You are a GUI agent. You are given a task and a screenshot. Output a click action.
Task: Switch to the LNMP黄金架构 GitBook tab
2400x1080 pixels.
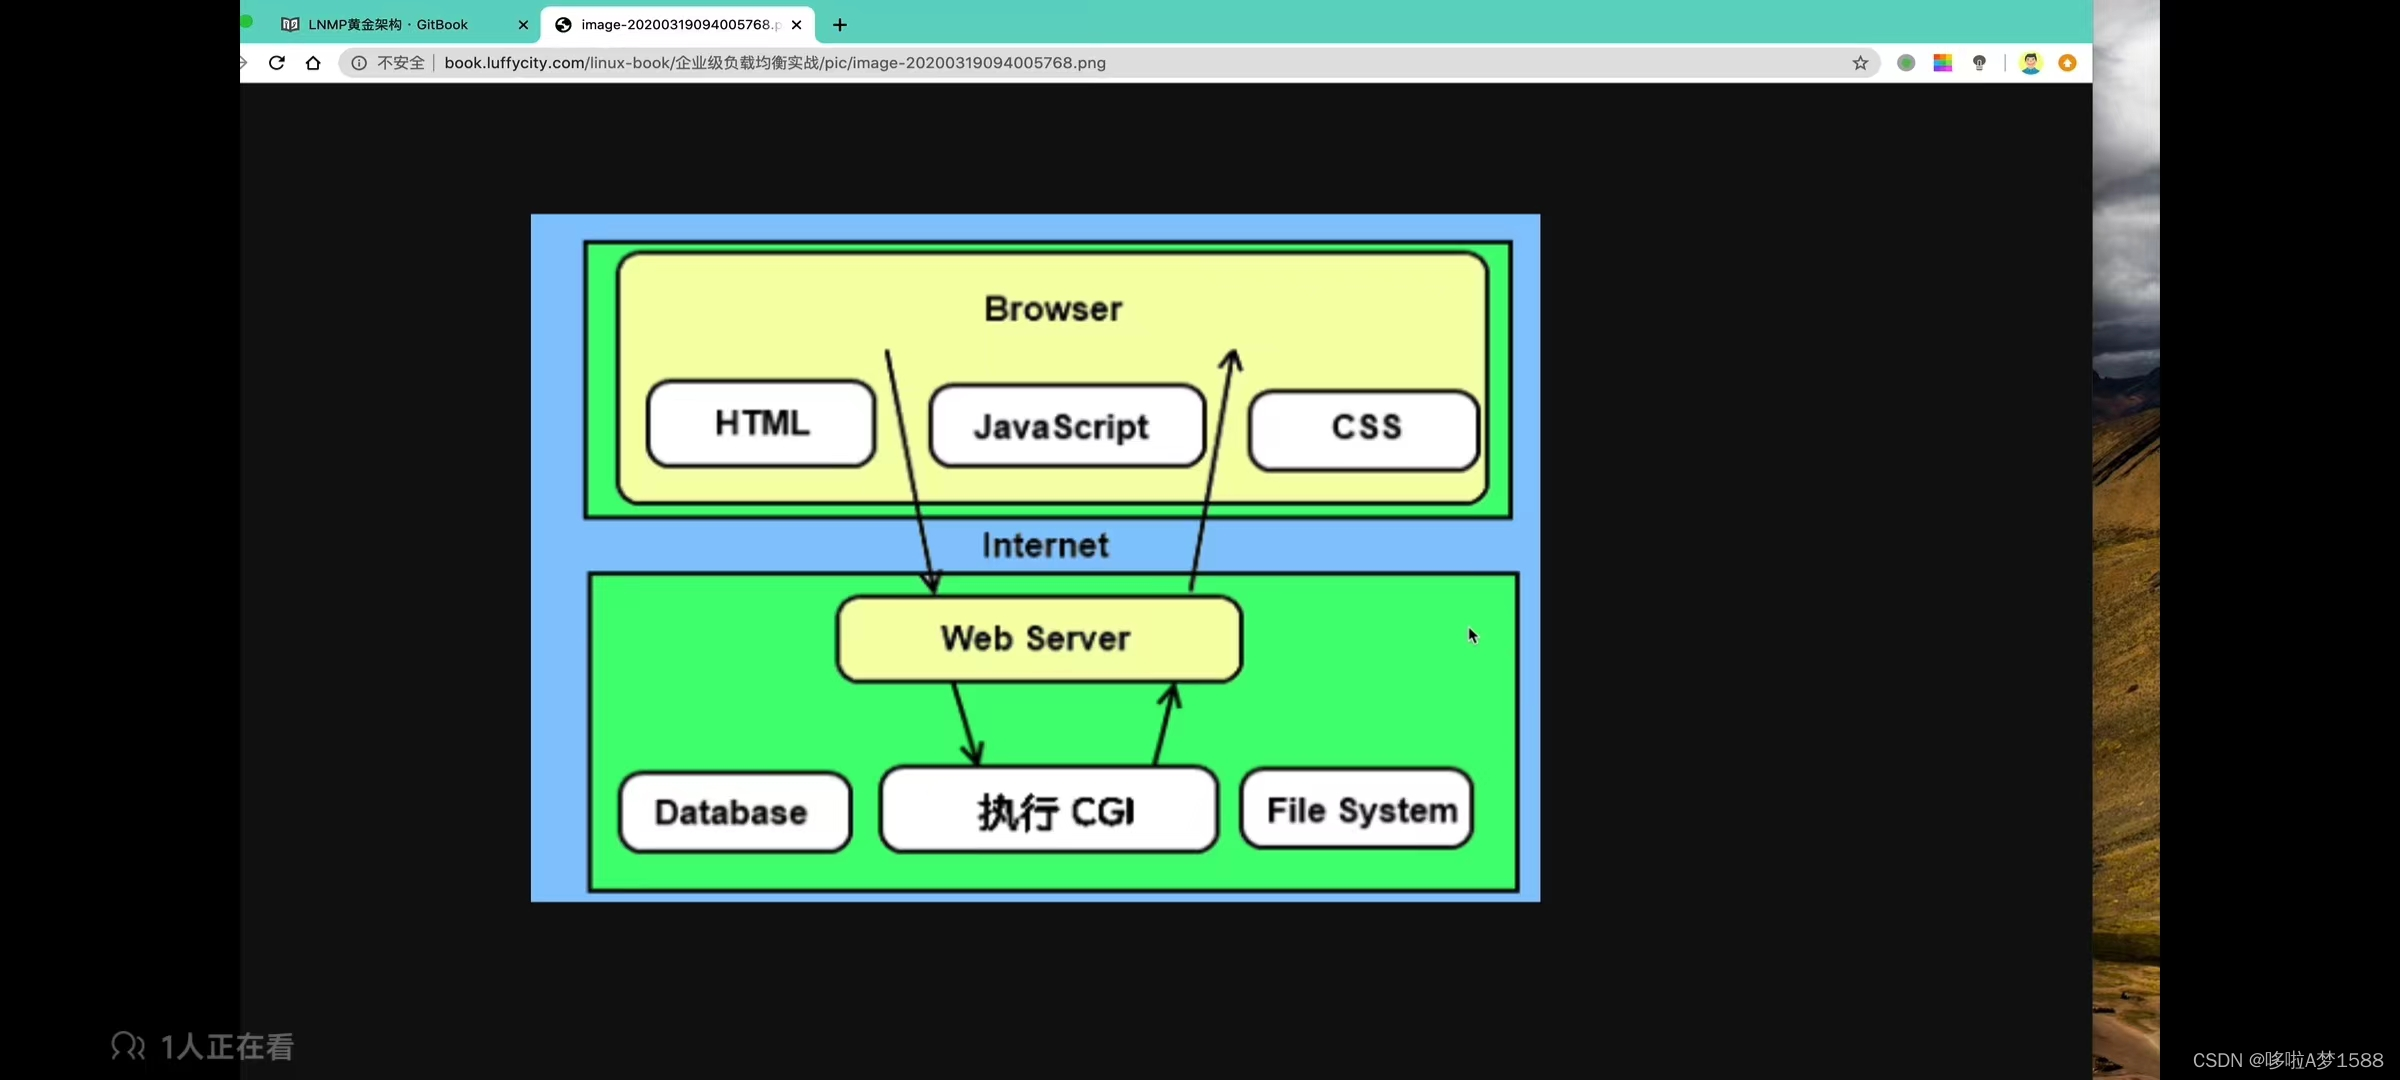pos(388,25)
